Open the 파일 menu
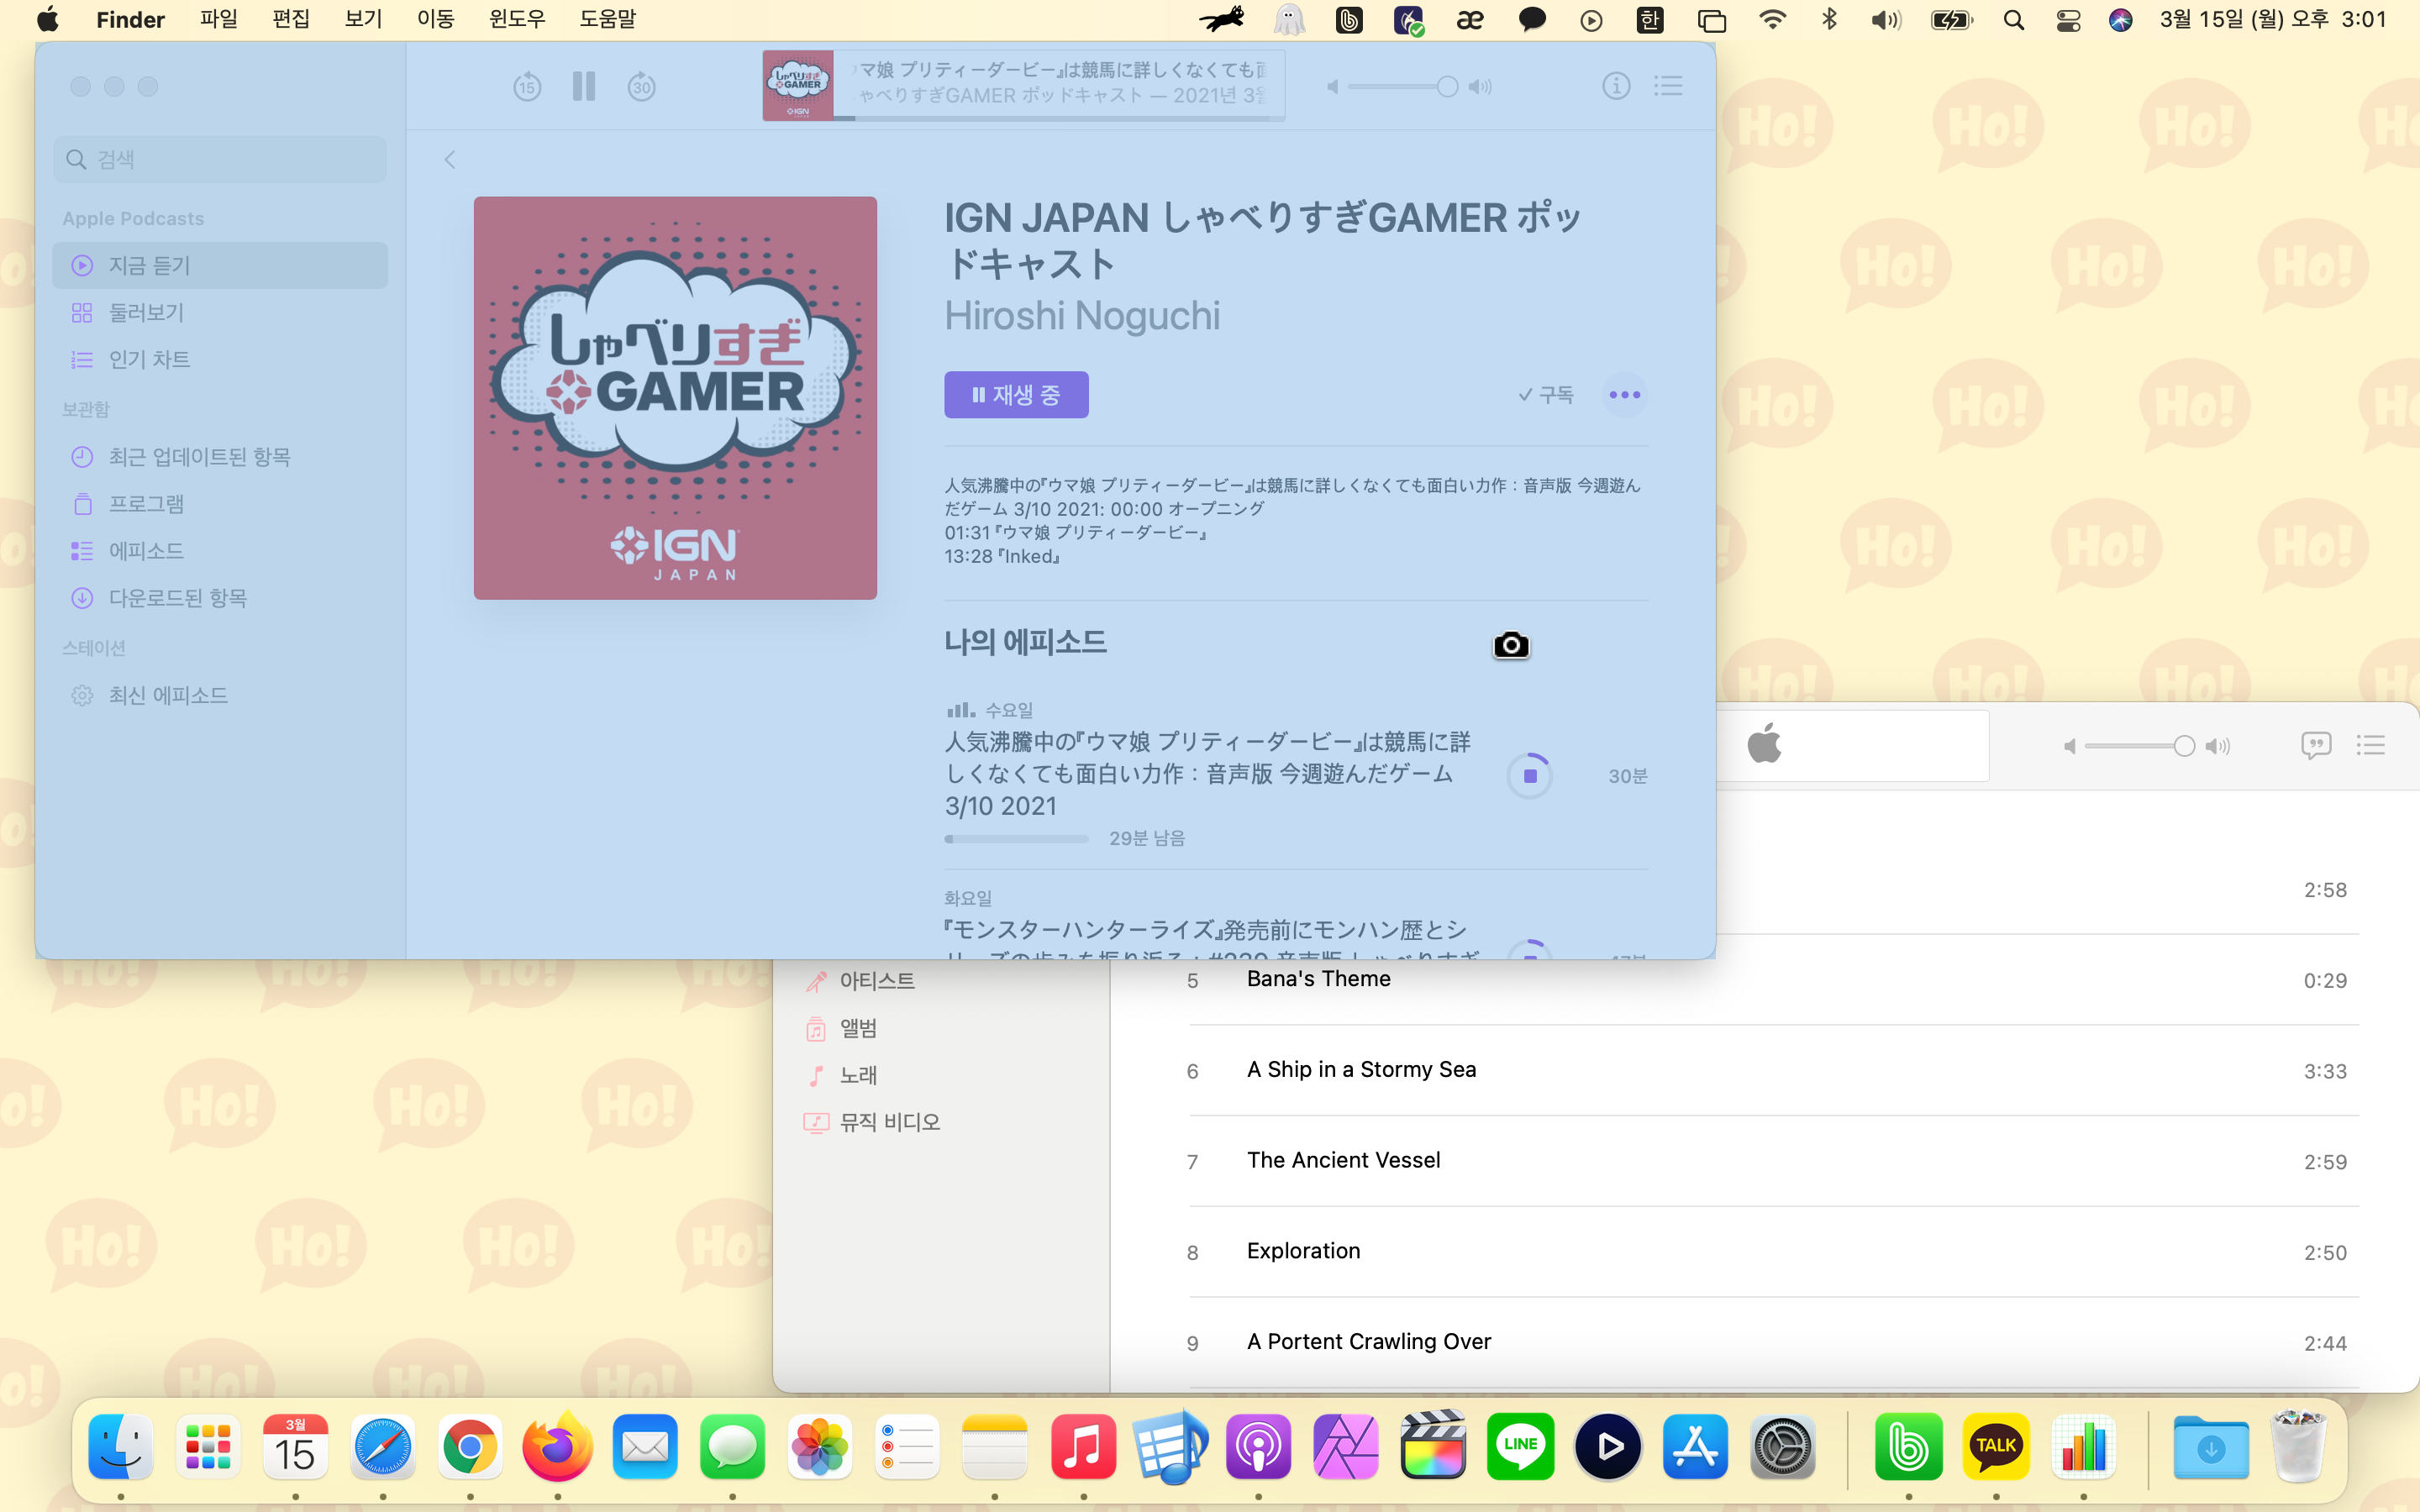Image resolution: width=2420 pixels, height=1512 pixels. click(219, 19)
